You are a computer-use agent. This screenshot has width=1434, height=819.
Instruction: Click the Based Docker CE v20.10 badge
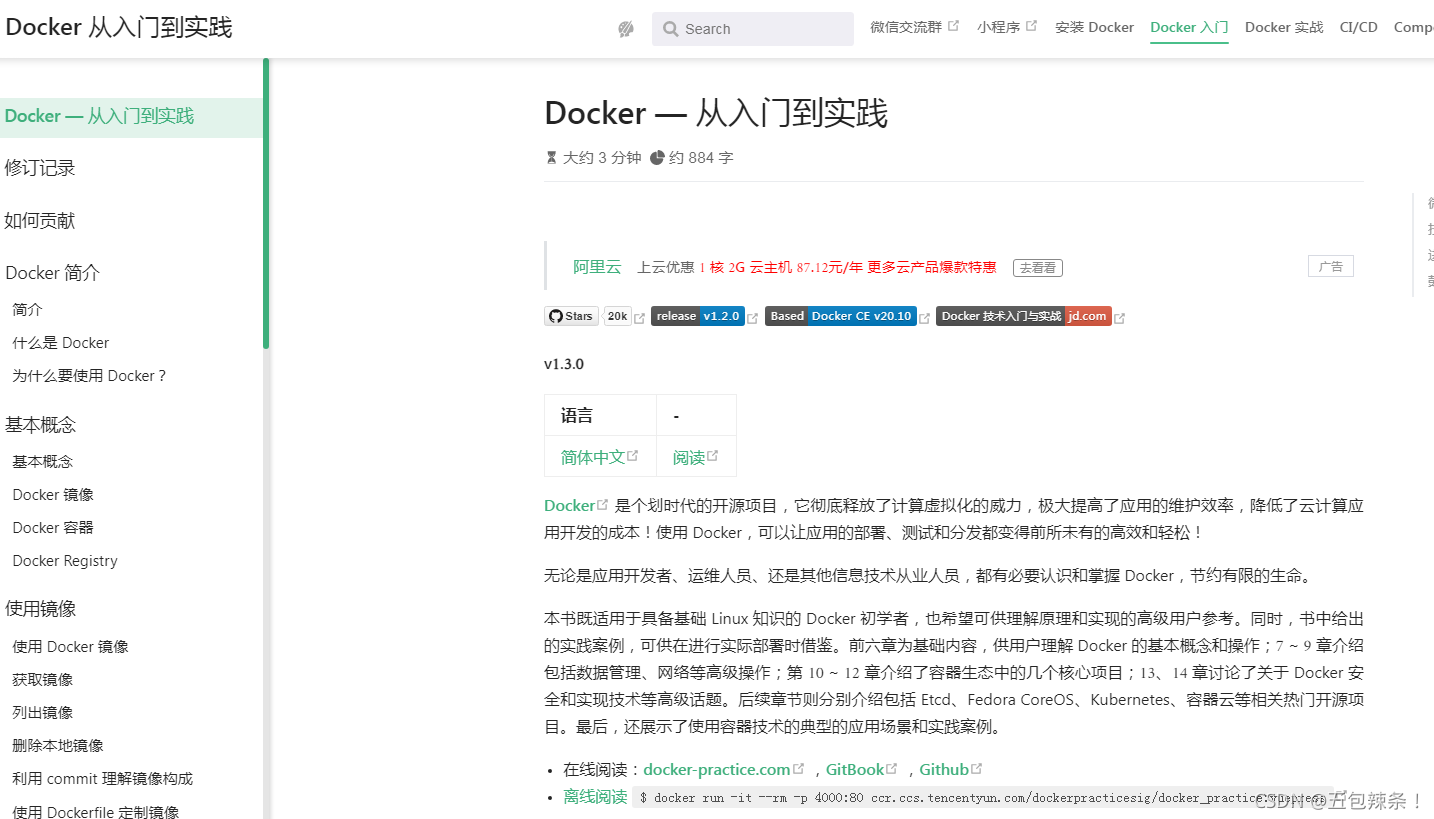[x=841, y=316]
